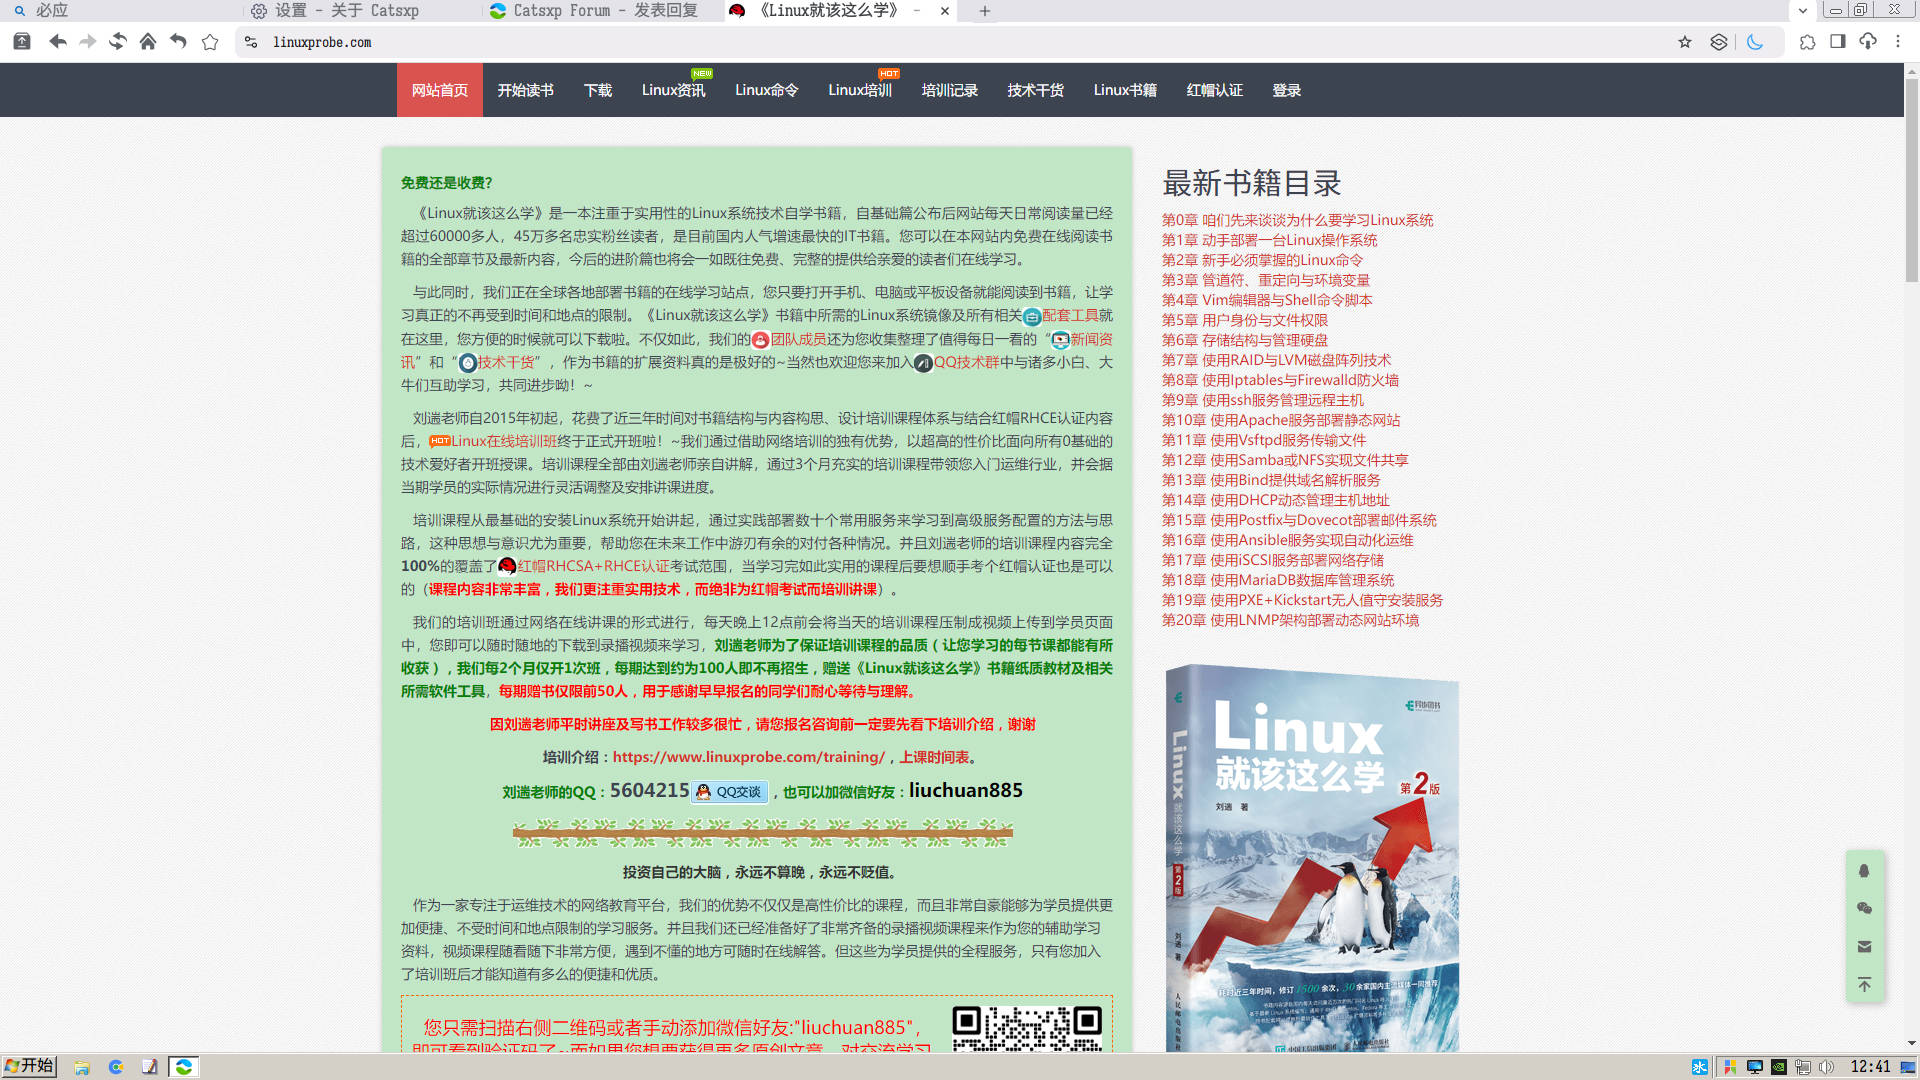Open chapter 第16章 使用Ansible服务实现自动化运维
This screenshot has height=1080, width=1920.
pos(1287,540)
